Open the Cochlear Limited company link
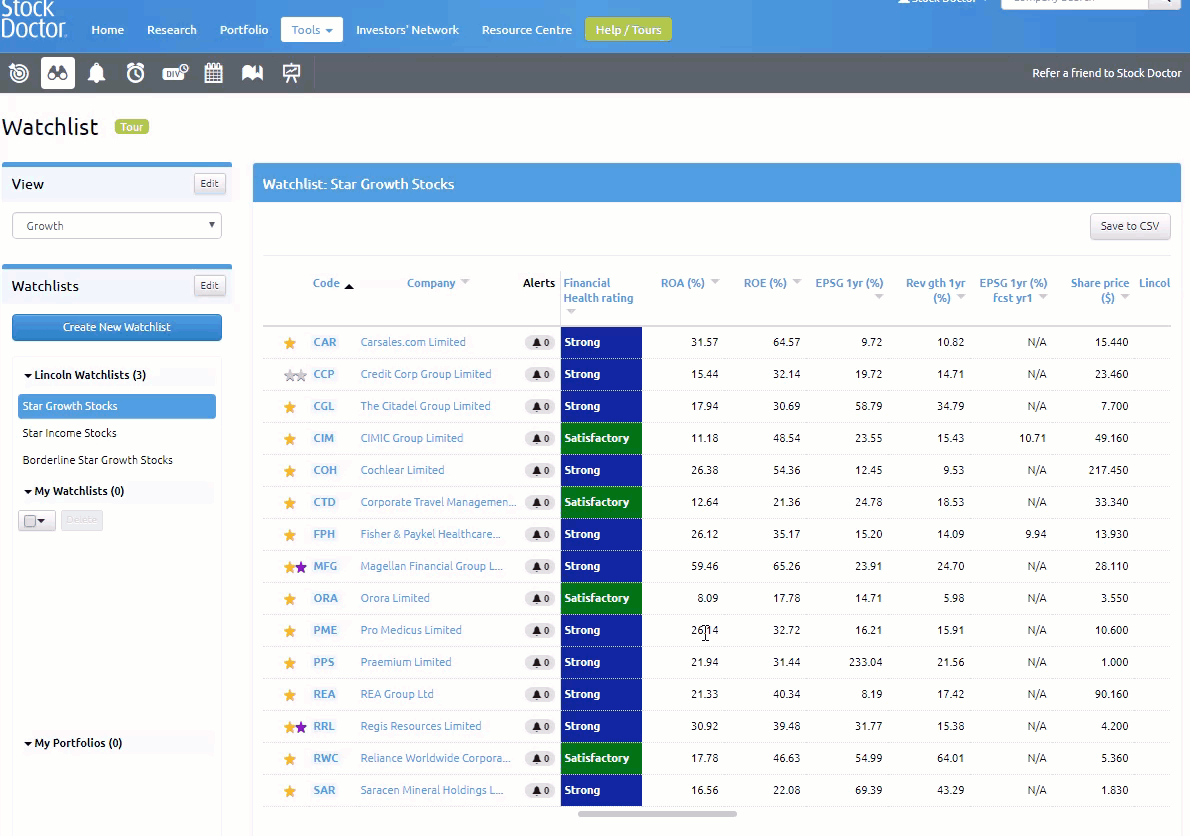Viewport: 1190px width, 836px height. [402, 470]
